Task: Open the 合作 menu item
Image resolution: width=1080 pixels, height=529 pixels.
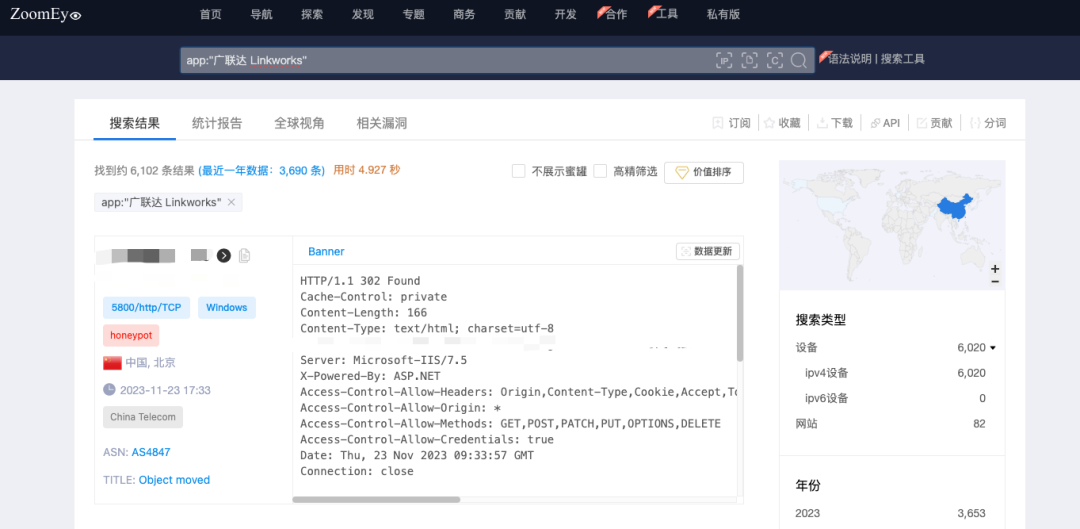Action: (x=616, y=14)
